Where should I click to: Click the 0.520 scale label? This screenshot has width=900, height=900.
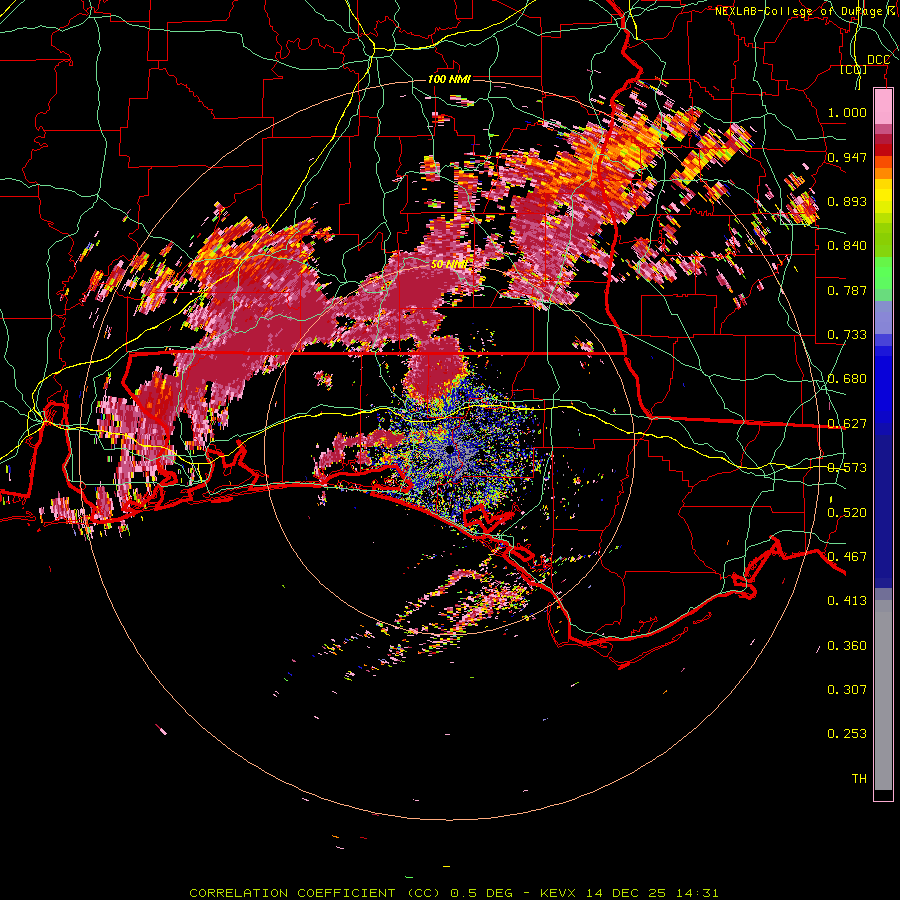[847, 513]
